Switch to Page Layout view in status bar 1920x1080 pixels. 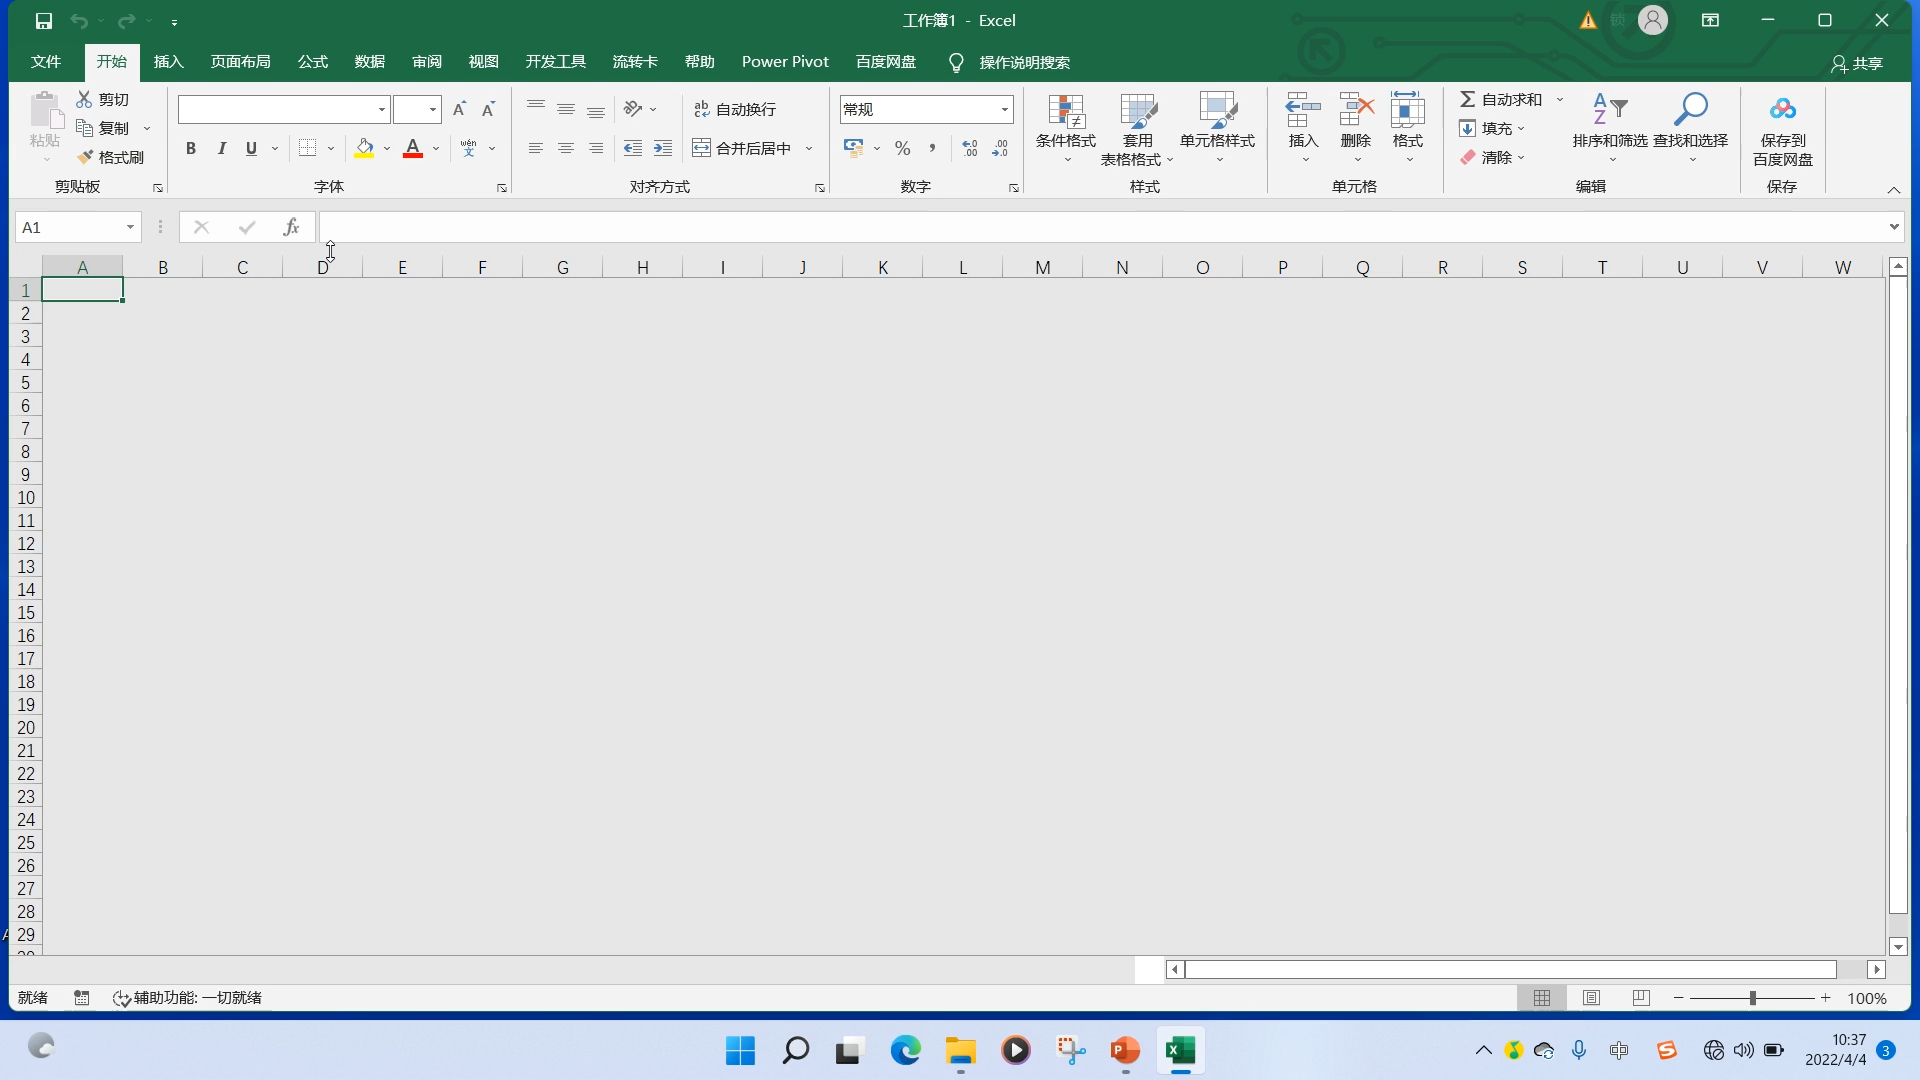[1591, 997]
